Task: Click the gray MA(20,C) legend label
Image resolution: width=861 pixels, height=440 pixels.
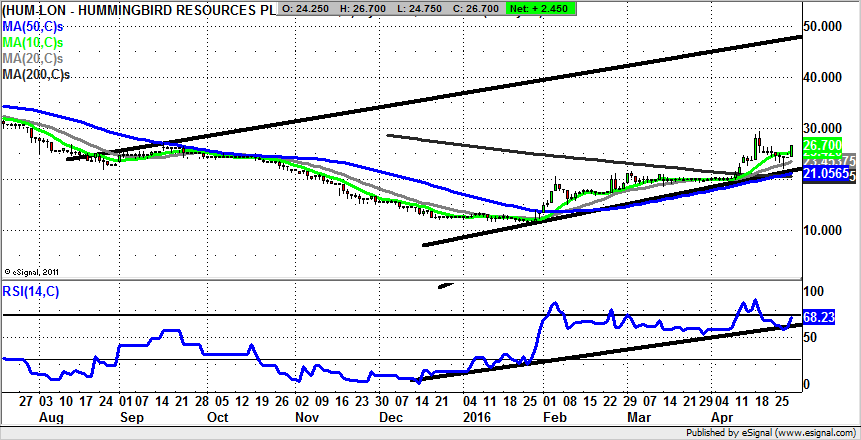Action: [x=34, y=58]
